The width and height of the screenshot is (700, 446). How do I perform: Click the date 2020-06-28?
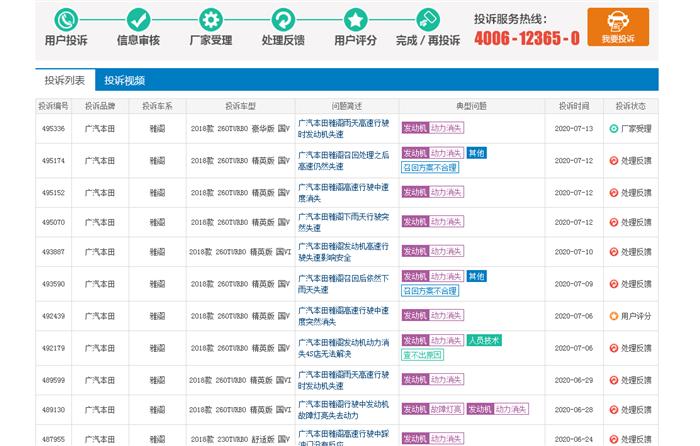574,410
